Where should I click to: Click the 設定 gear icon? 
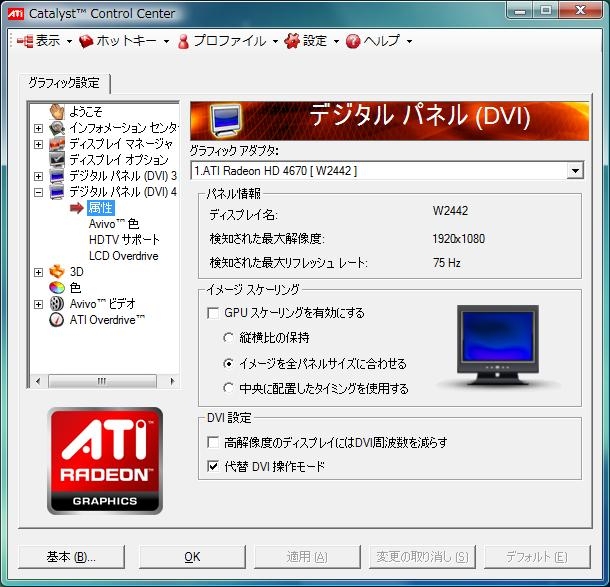click(292, 41)
